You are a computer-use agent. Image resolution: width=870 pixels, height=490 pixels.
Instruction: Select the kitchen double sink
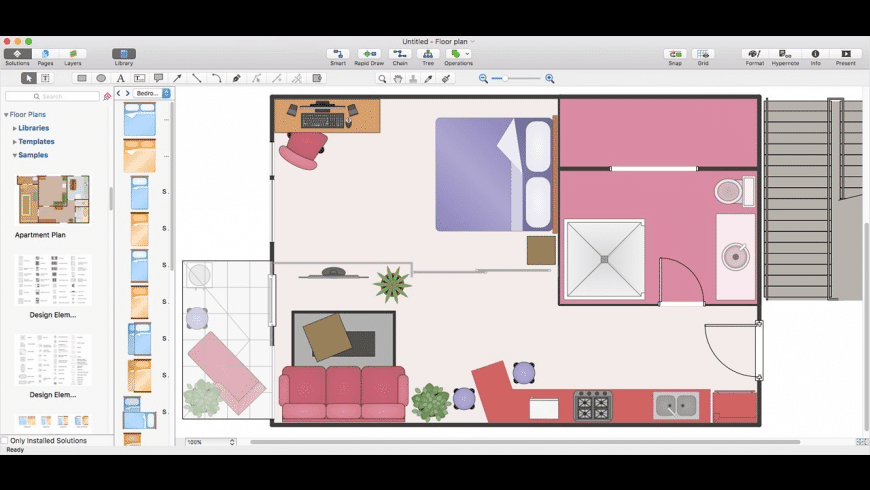click(x=676, y=406)
